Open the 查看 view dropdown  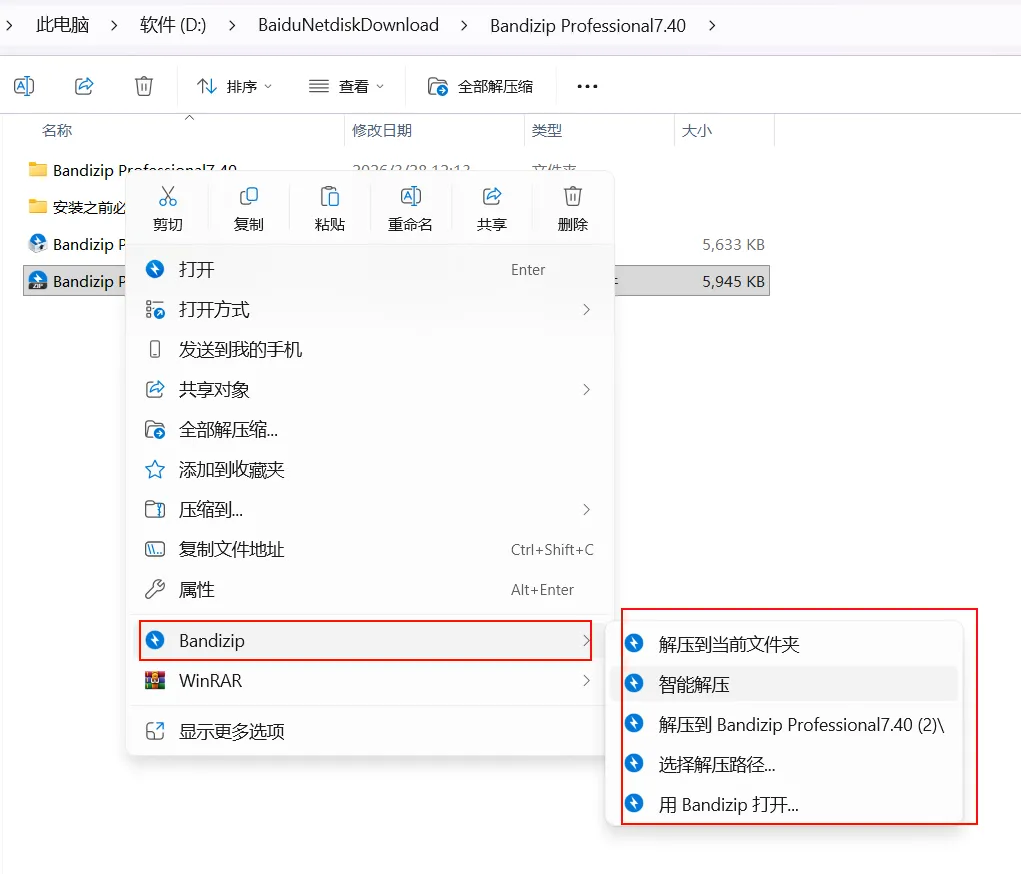[x=346, y=86]
